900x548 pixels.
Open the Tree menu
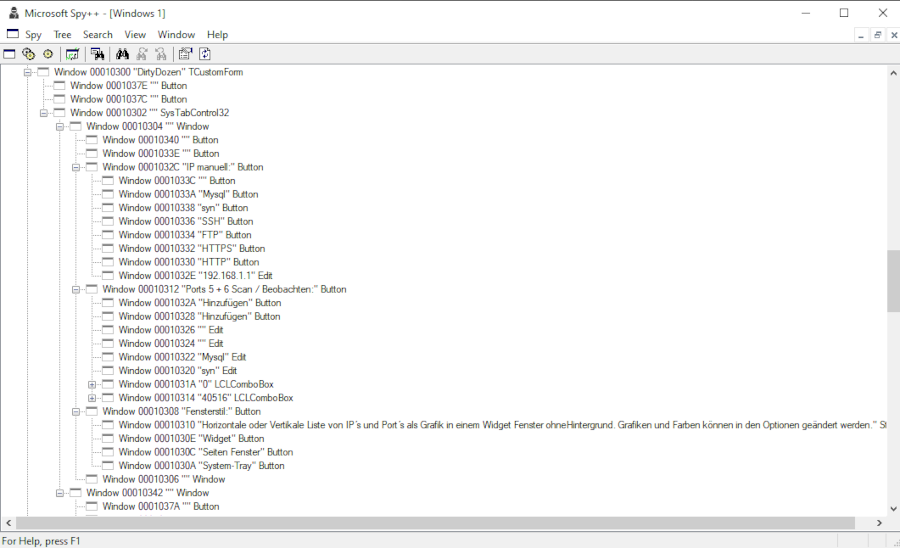[63, 34]
